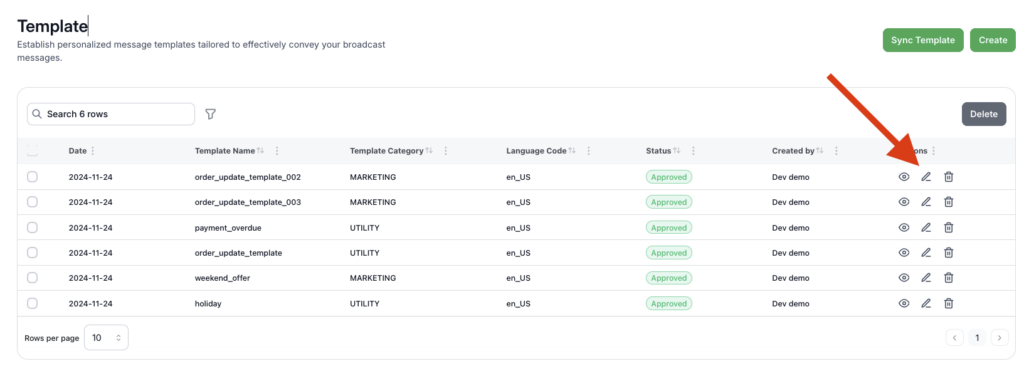Focus the Search 6 rows field
This screenshot has width=1024, height=386.
point(111,114)
